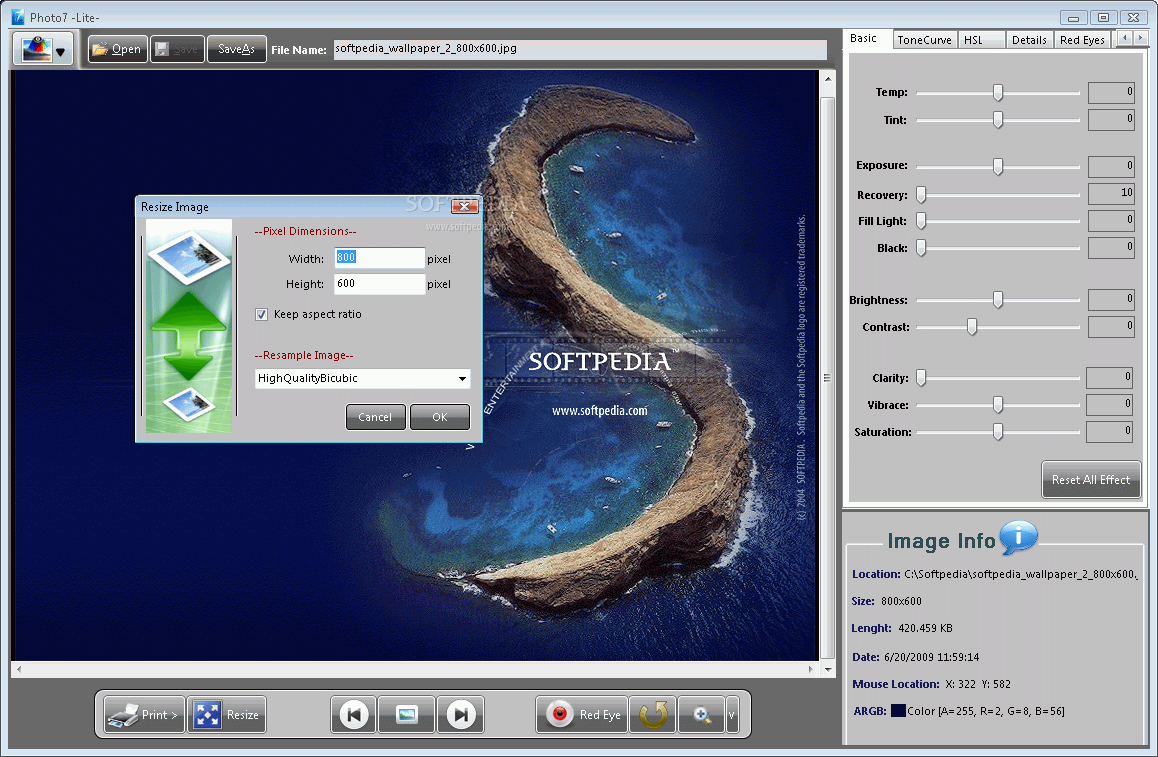Click the disabled Save button
The image size is (1158, 757).
pos(177,49)
